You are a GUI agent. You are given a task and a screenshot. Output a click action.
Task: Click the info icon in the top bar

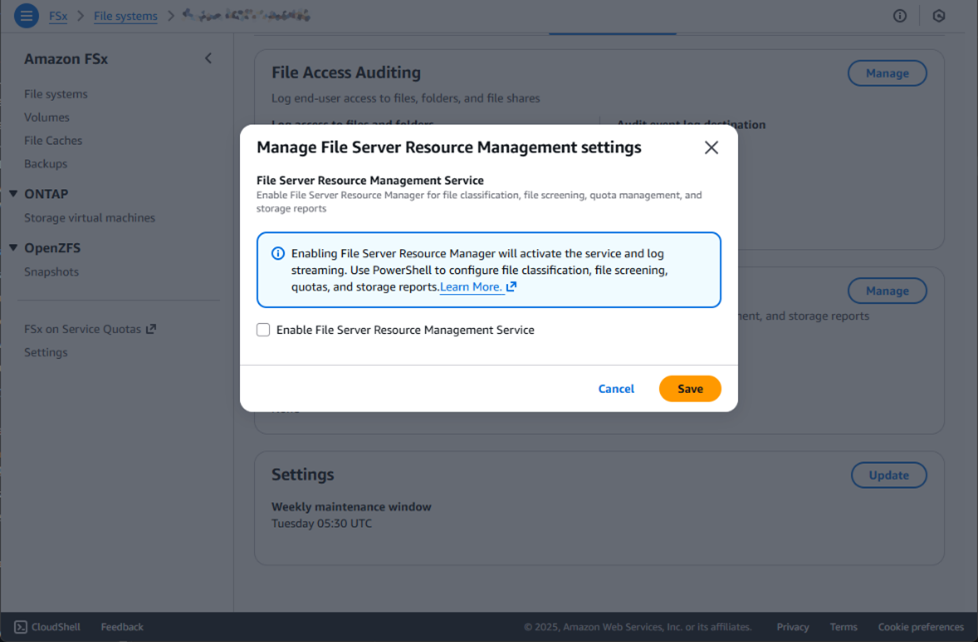(899, 15)
